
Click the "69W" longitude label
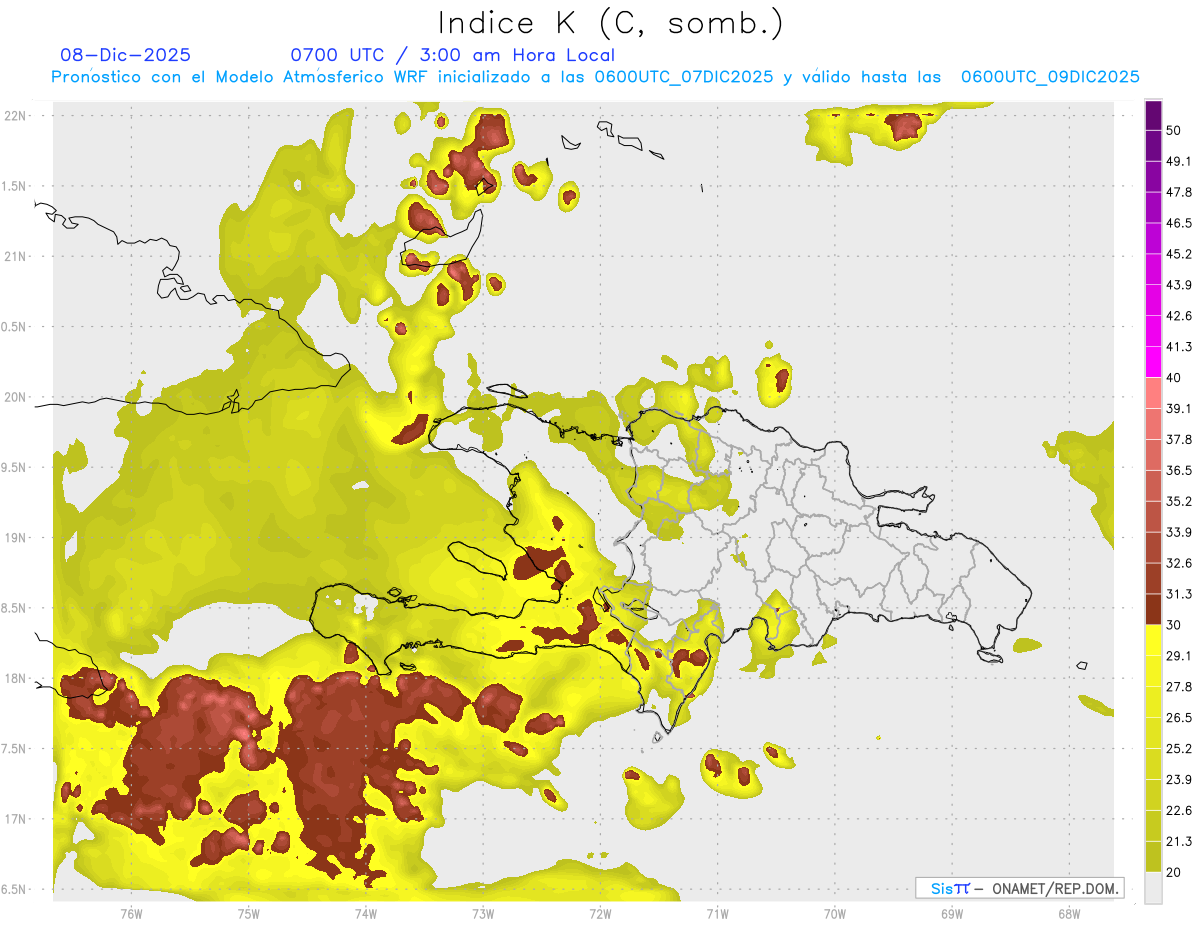pyautogui.click(x=951, y=914)
